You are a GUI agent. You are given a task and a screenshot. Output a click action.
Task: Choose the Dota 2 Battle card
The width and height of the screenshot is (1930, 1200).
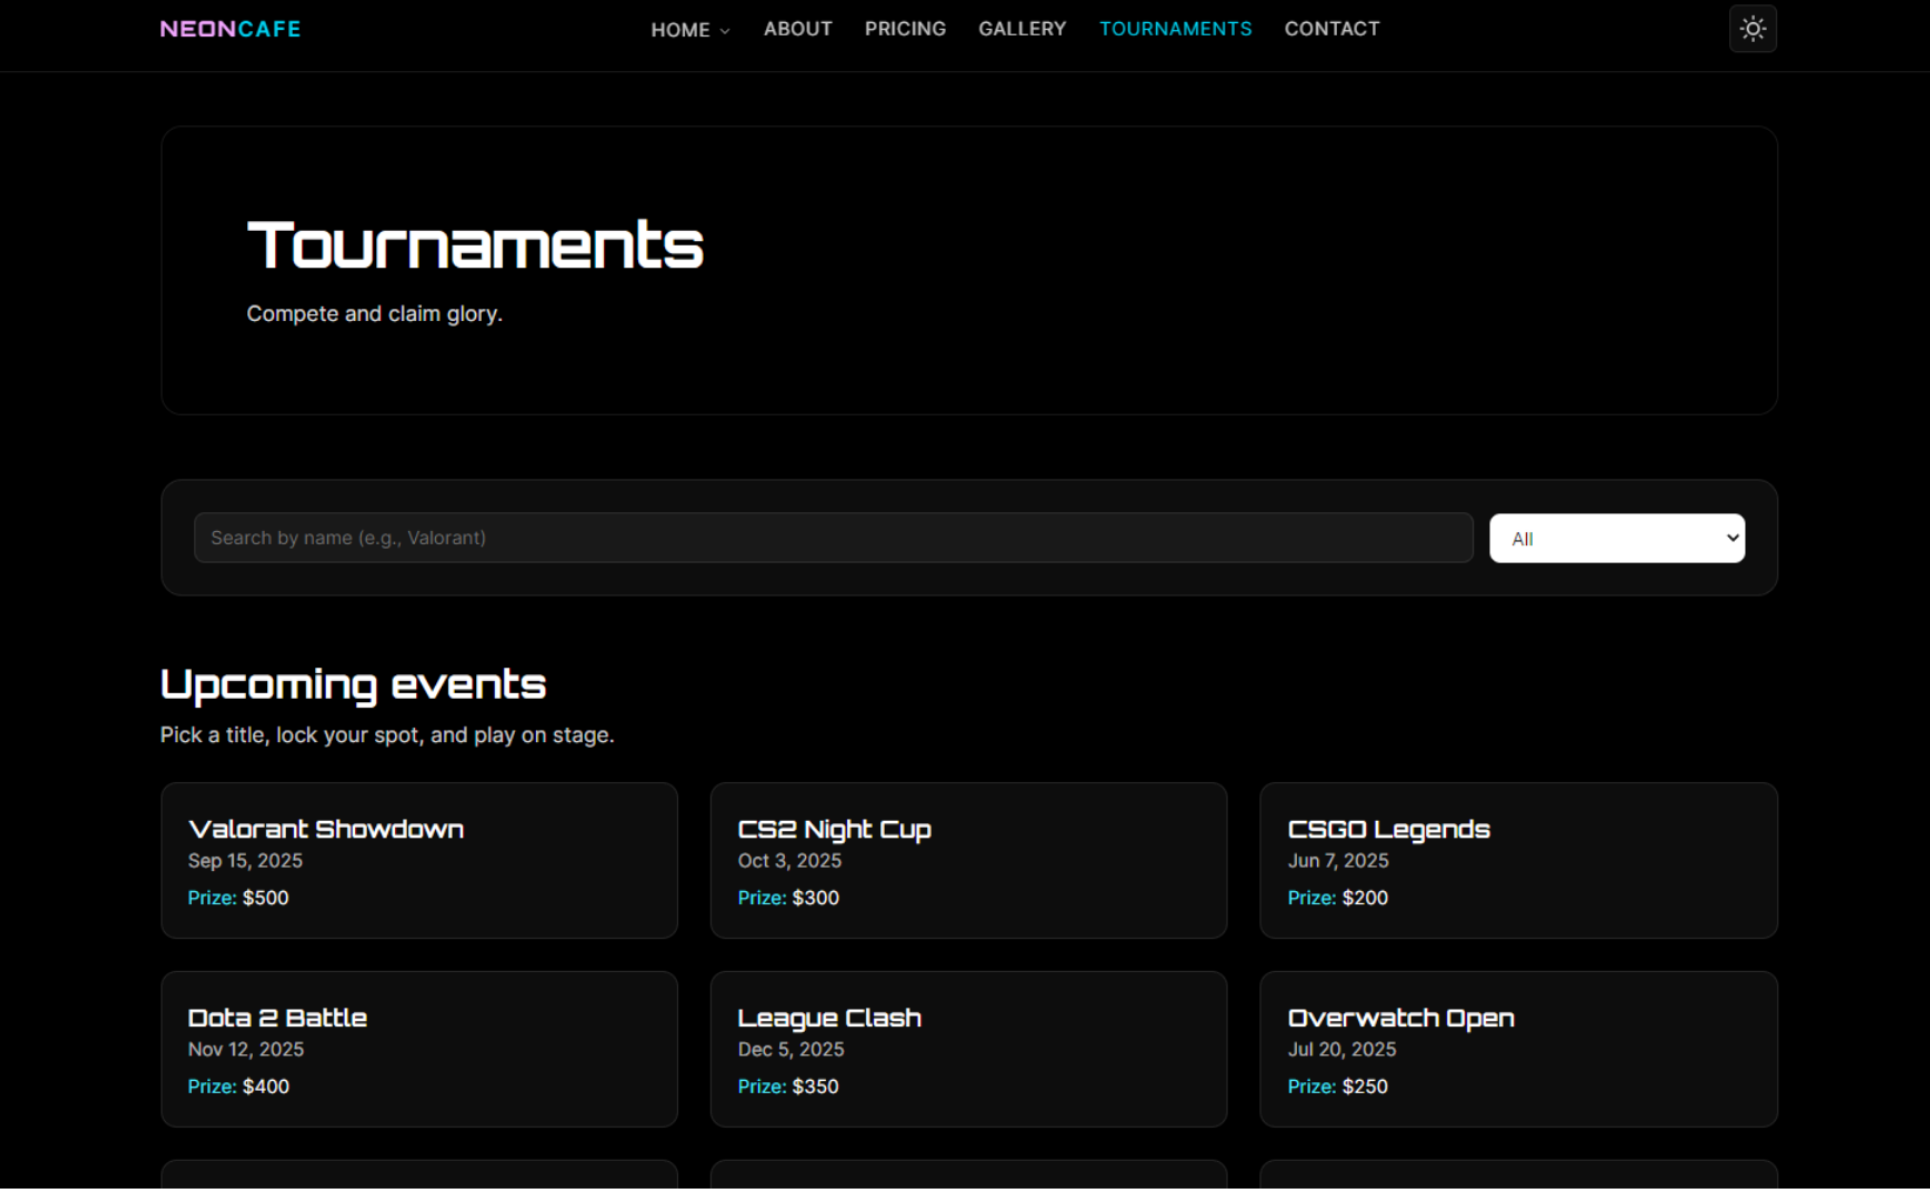pyautogui.click(x=419, y=1048)
